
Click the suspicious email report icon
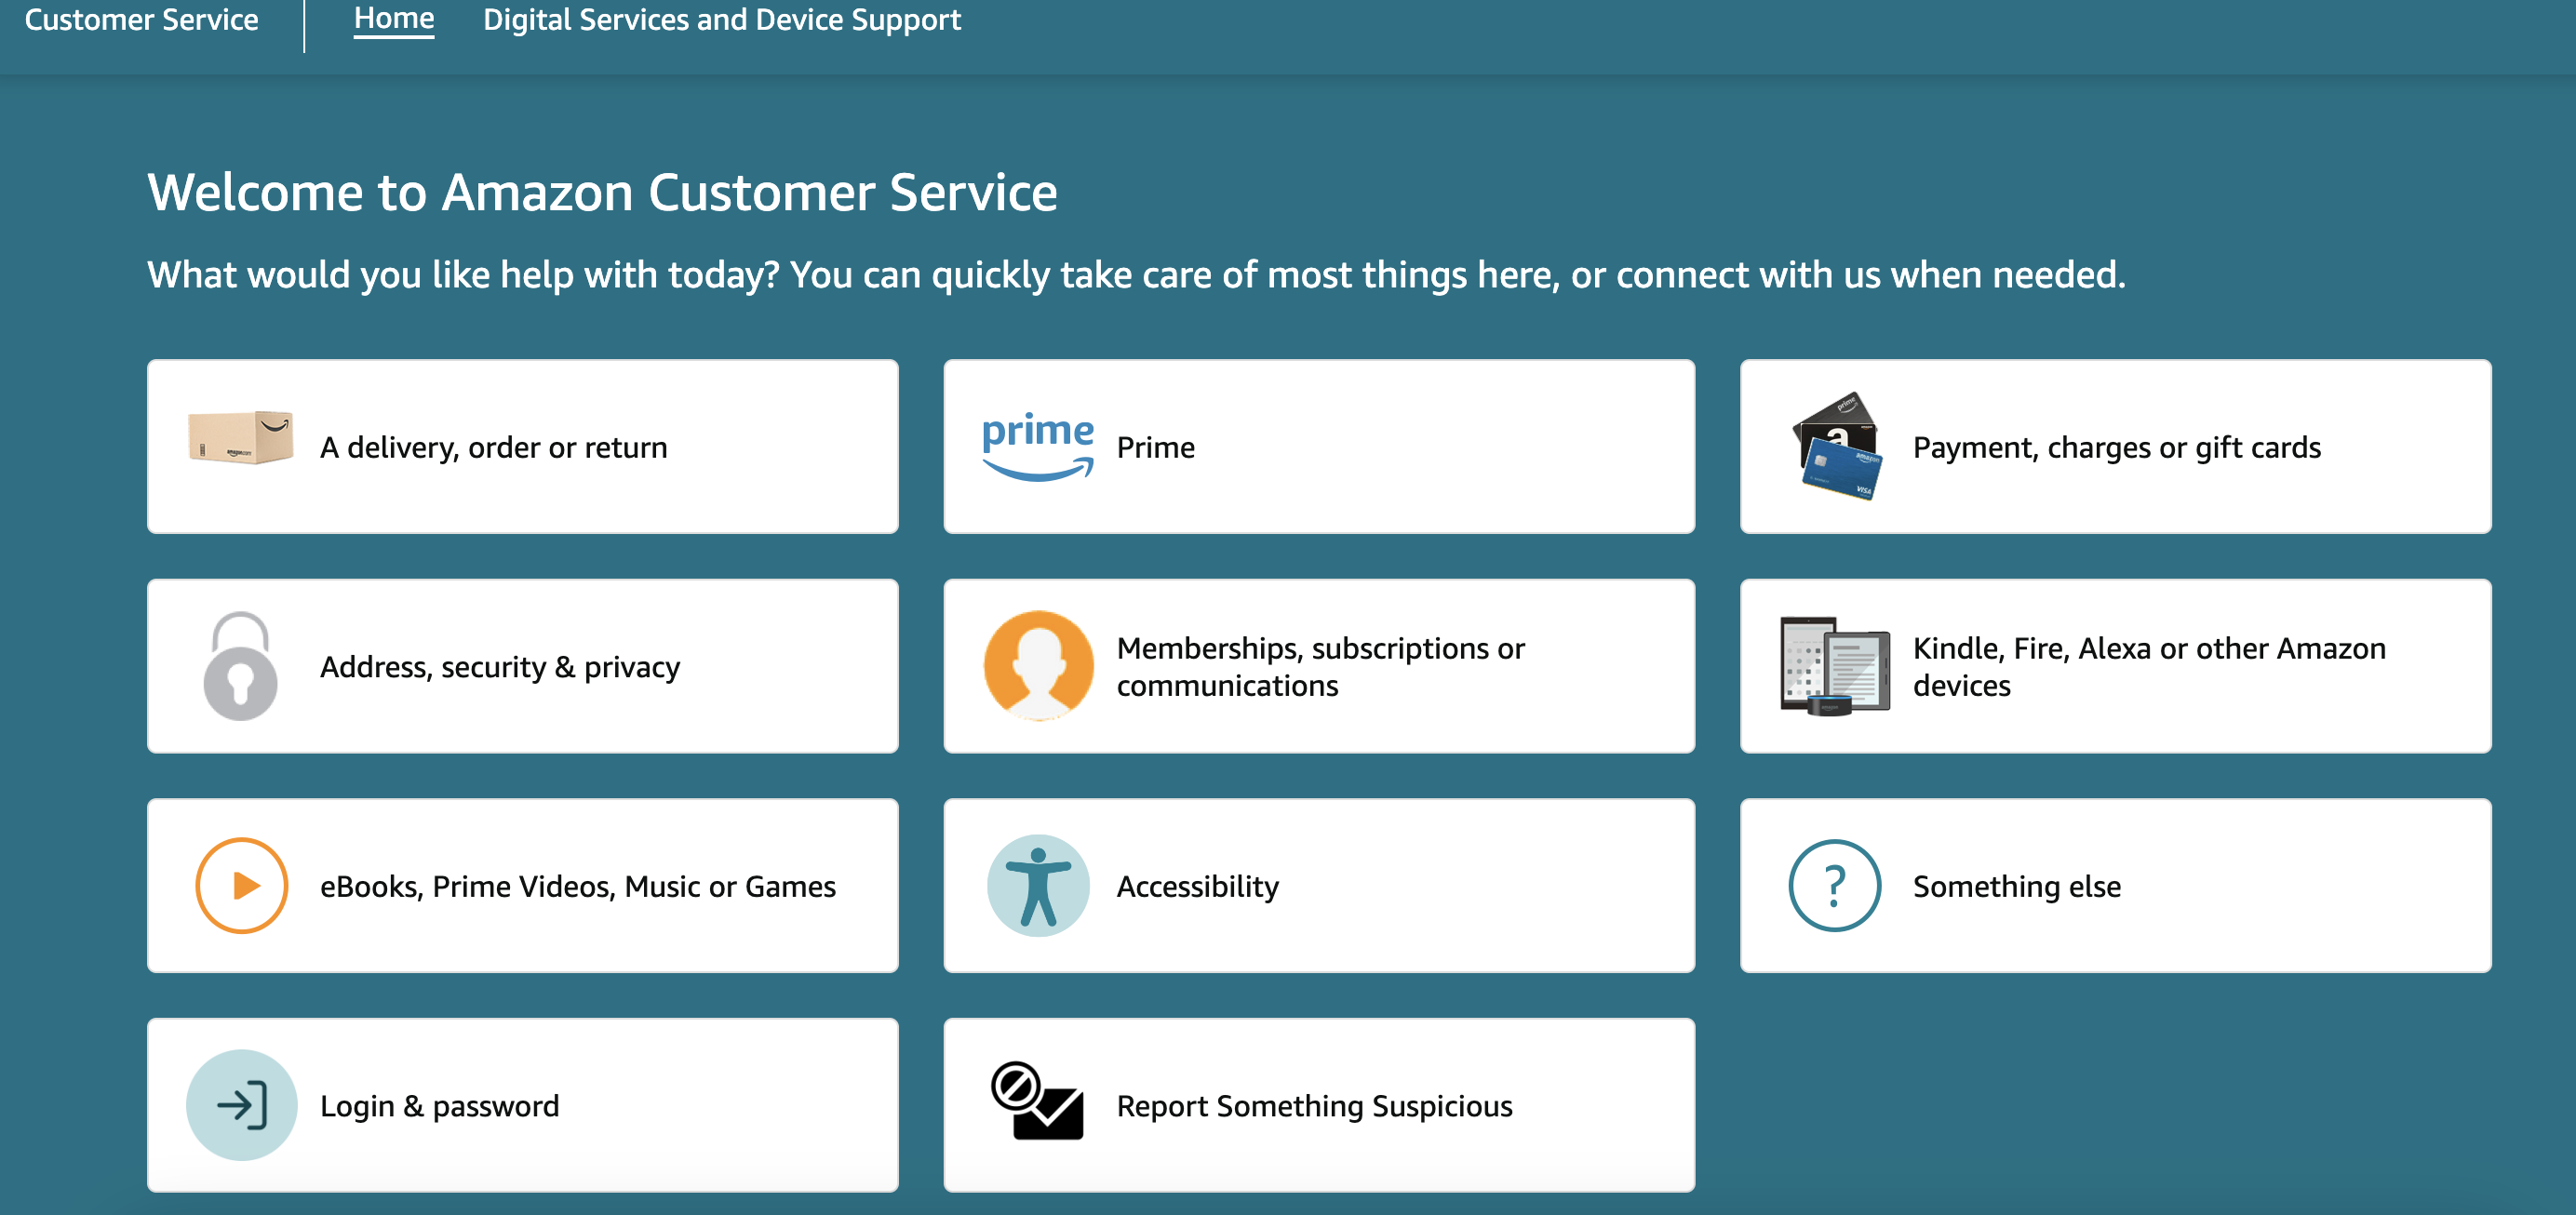pos(1038,1105)
